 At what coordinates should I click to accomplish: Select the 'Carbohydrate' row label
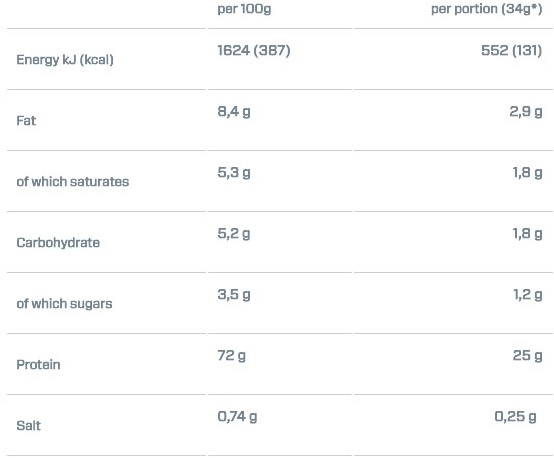(x=58, y=243)
